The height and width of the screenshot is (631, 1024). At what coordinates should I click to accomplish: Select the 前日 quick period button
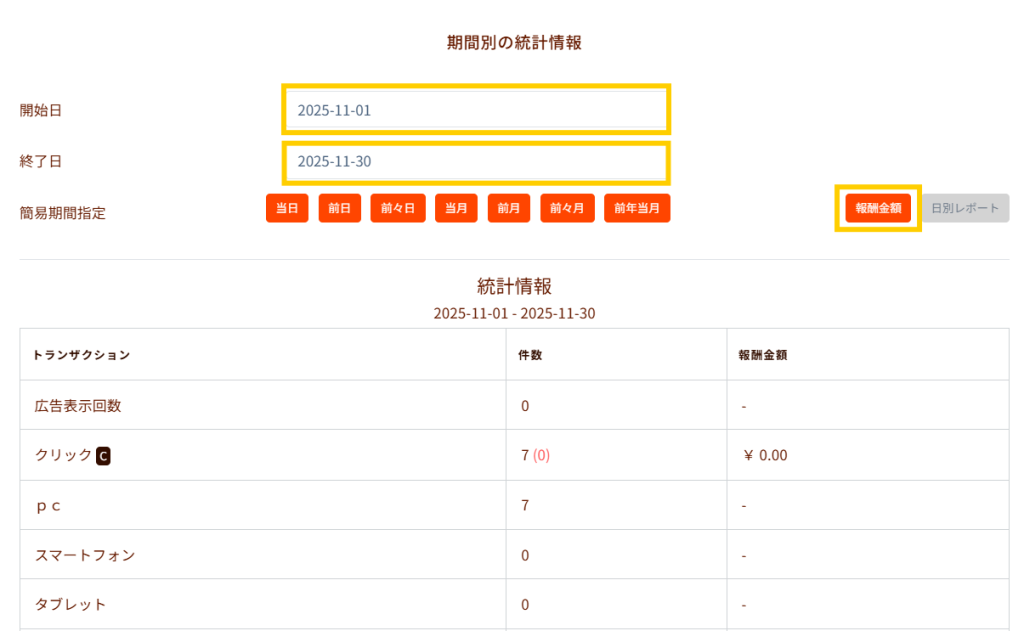340,208
